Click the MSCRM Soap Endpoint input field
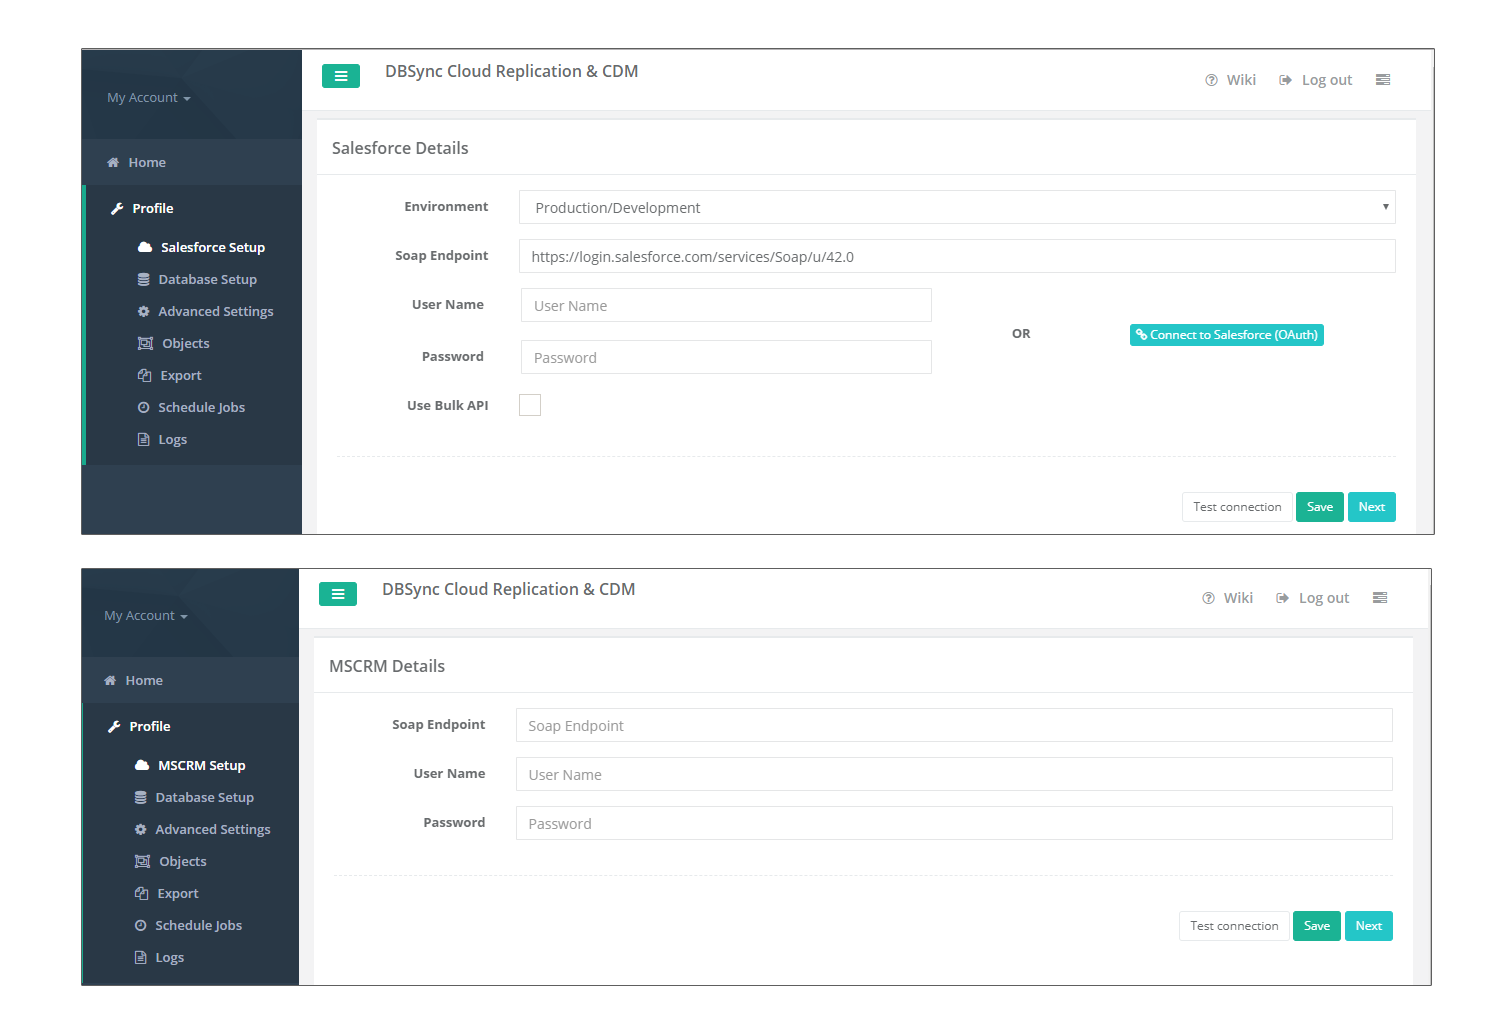Image resolution: width=1508 pixels, height=1024 pixels. (x=953, y=726)
